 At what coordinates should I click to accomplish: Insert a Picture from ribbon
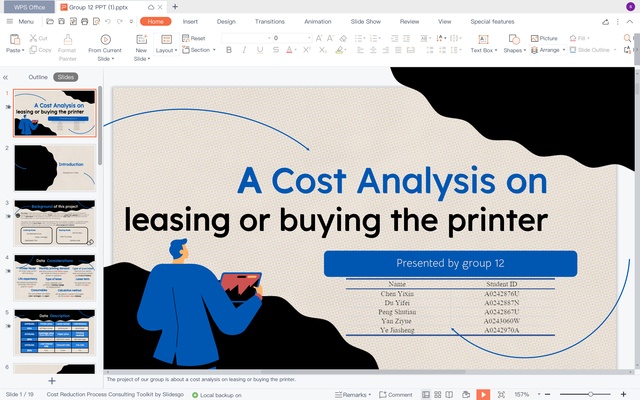point(544,38)
